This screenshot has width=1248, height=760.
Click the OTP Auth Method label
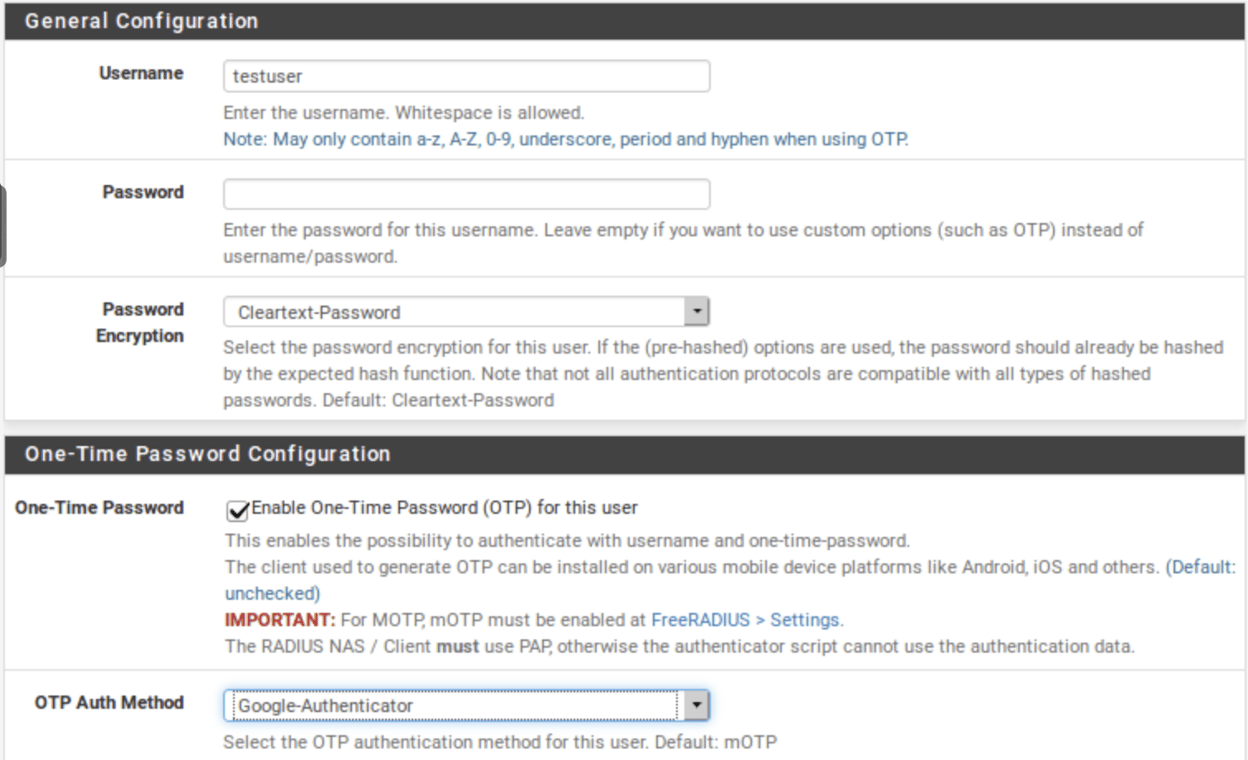(x=109, y=703)
